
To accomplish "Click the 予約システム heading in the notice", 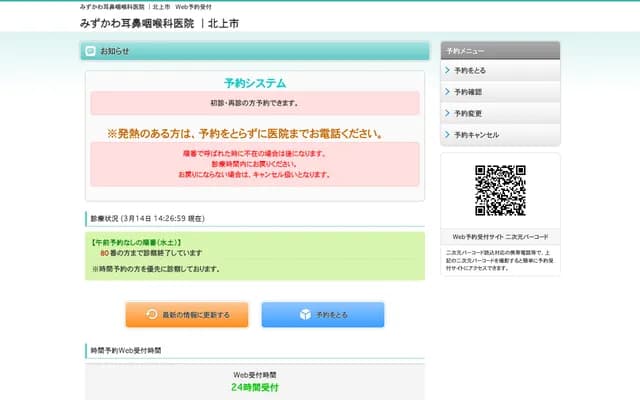I will (x=254, y=83).
